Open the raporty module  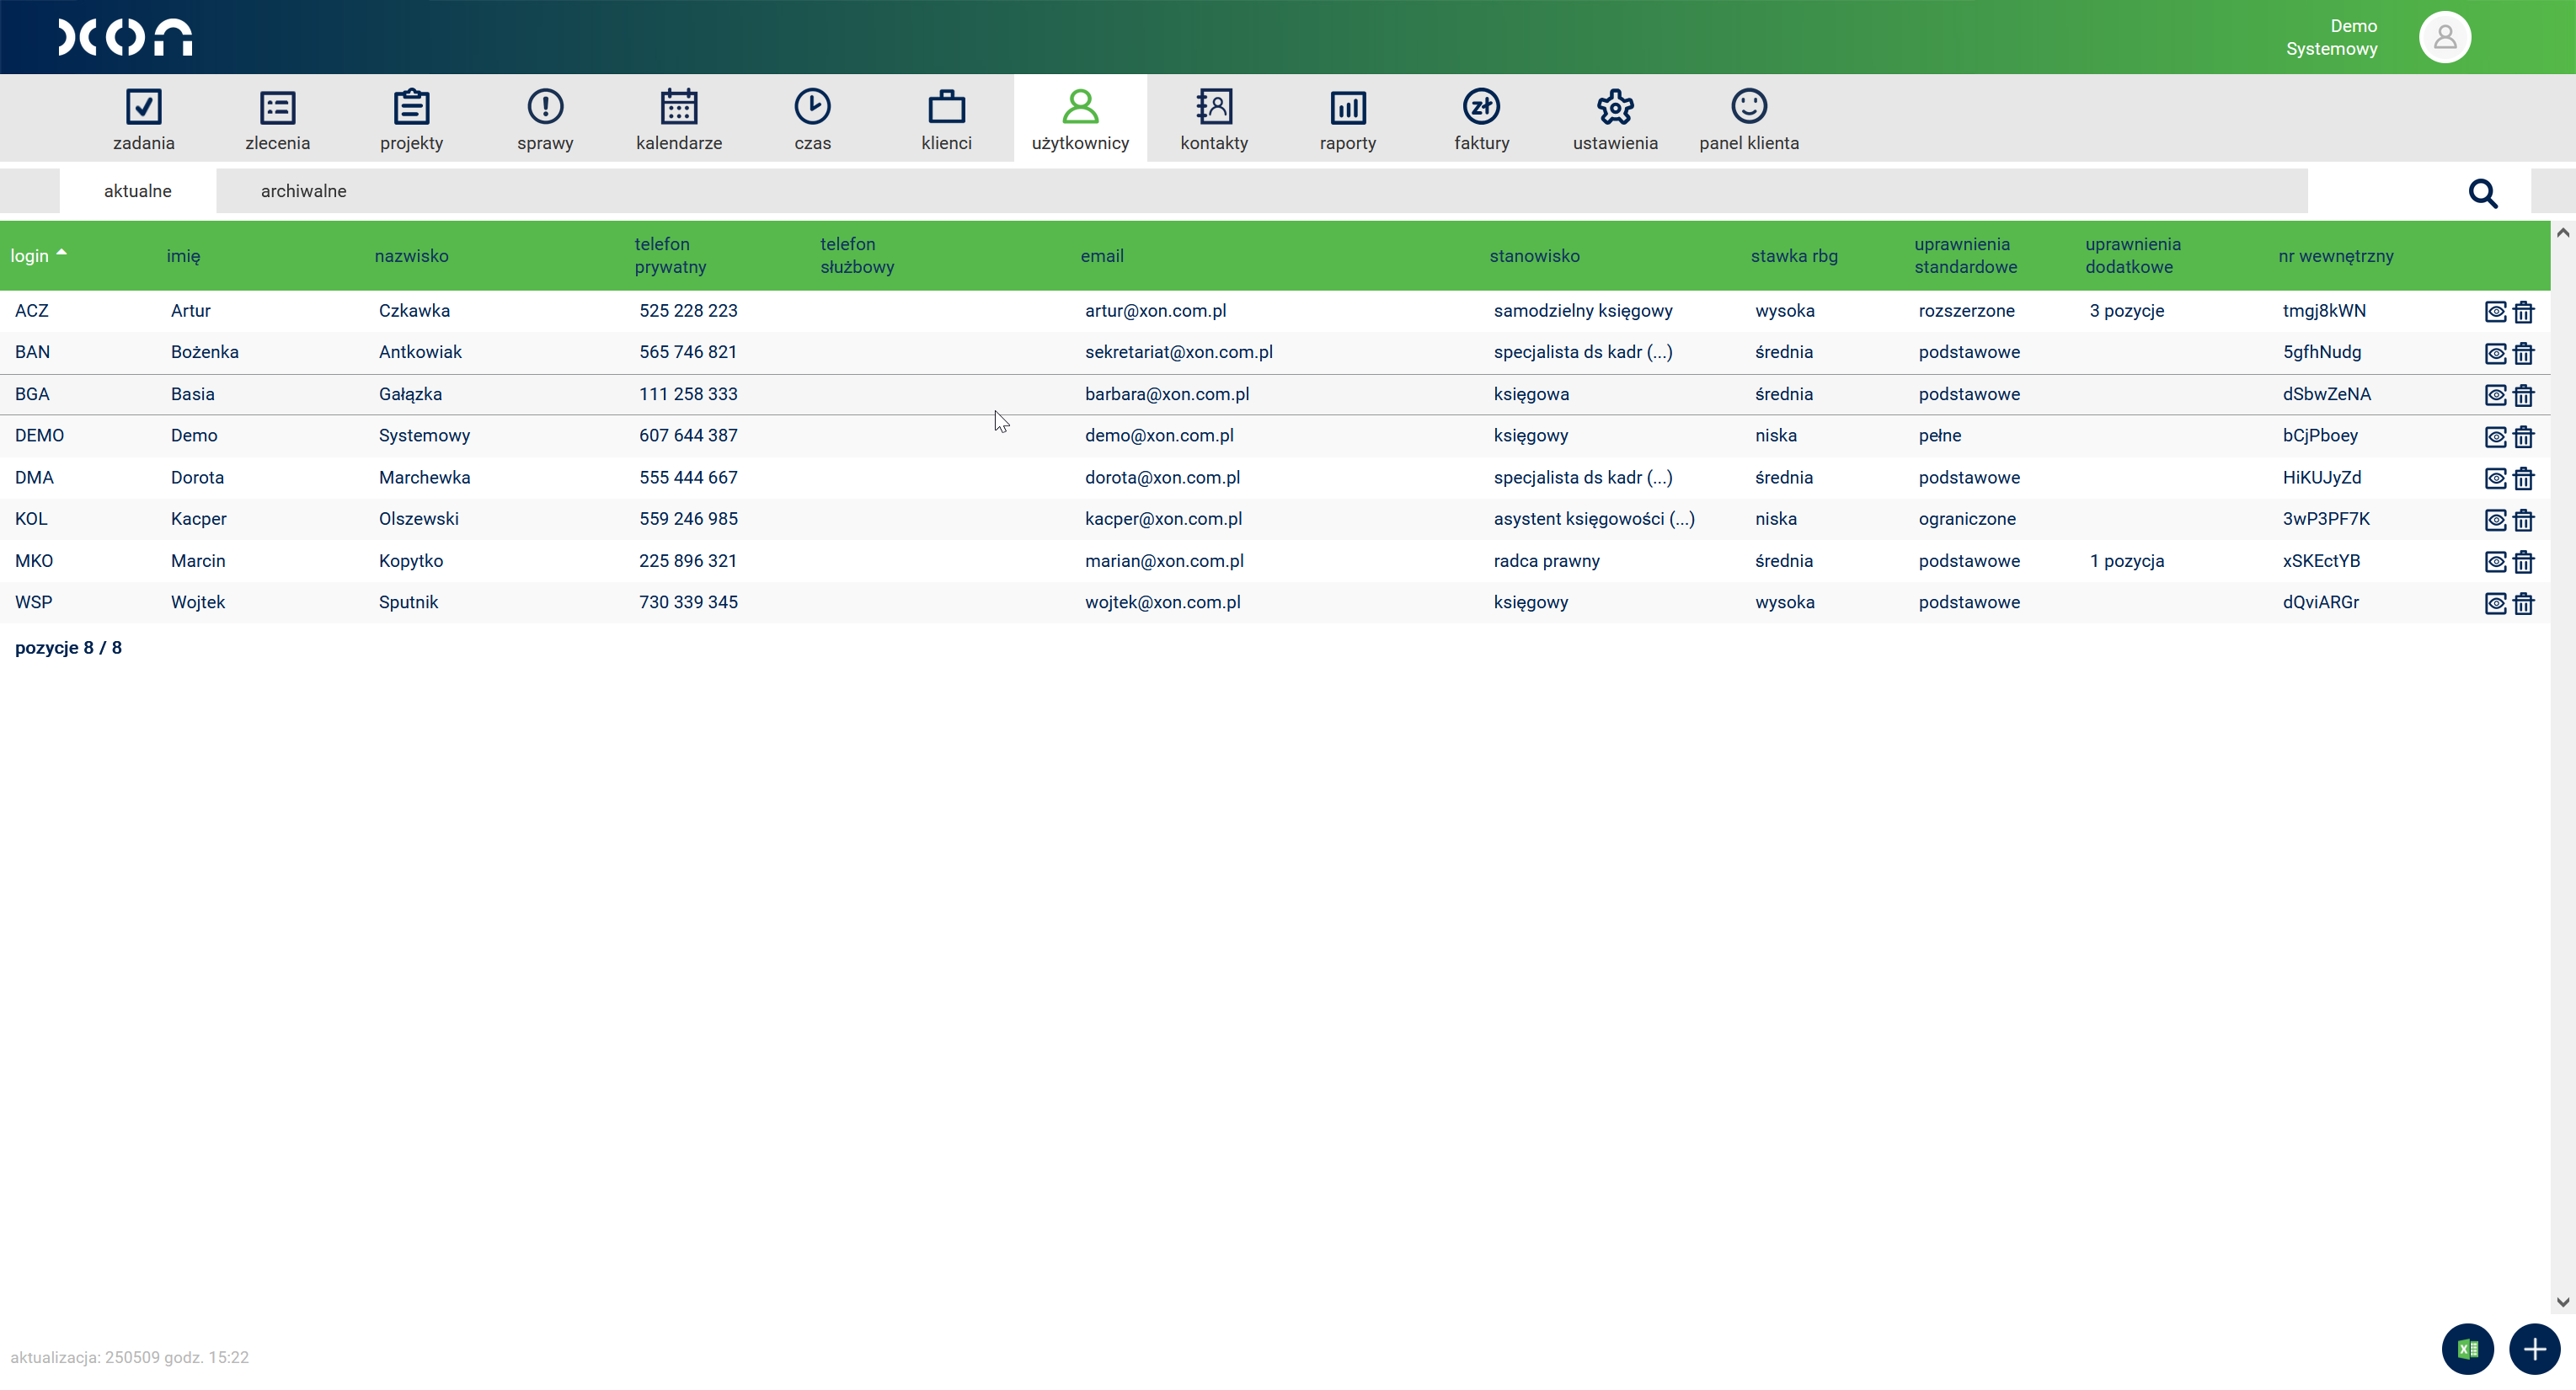click(1348, 120)
